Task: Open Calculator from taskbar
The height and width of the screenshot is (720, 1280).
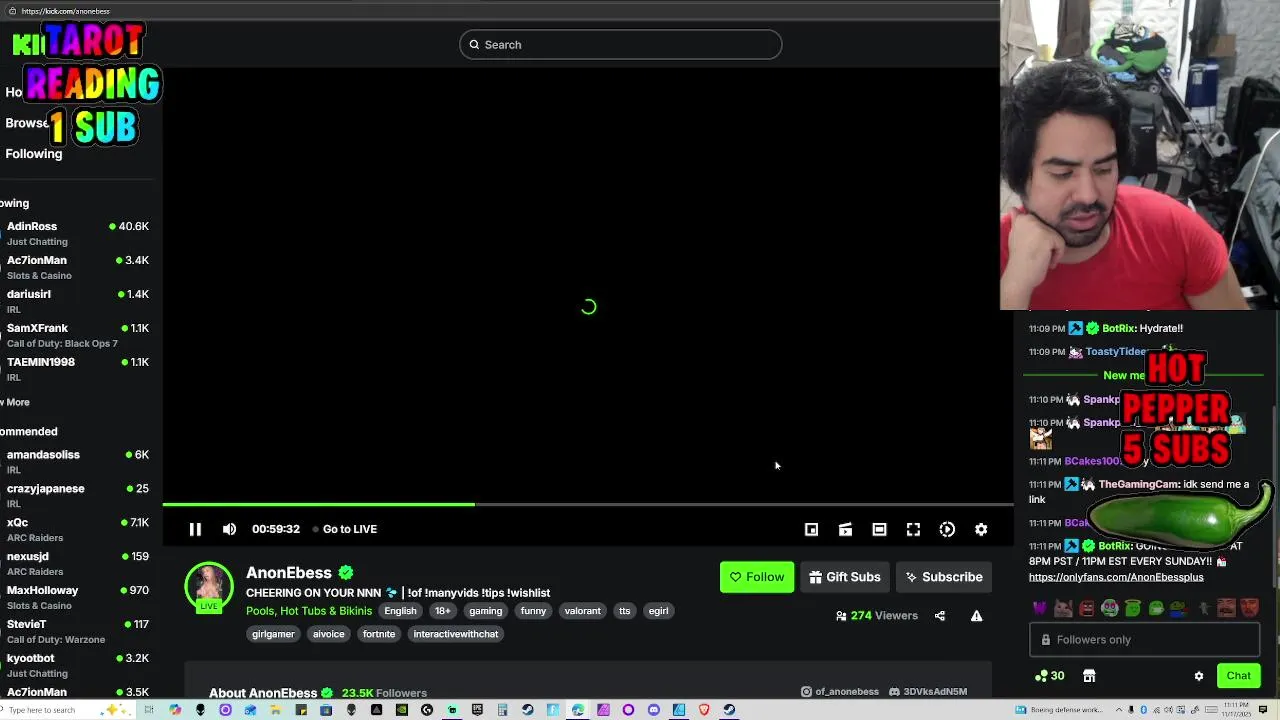Action: tap(502, 710)
